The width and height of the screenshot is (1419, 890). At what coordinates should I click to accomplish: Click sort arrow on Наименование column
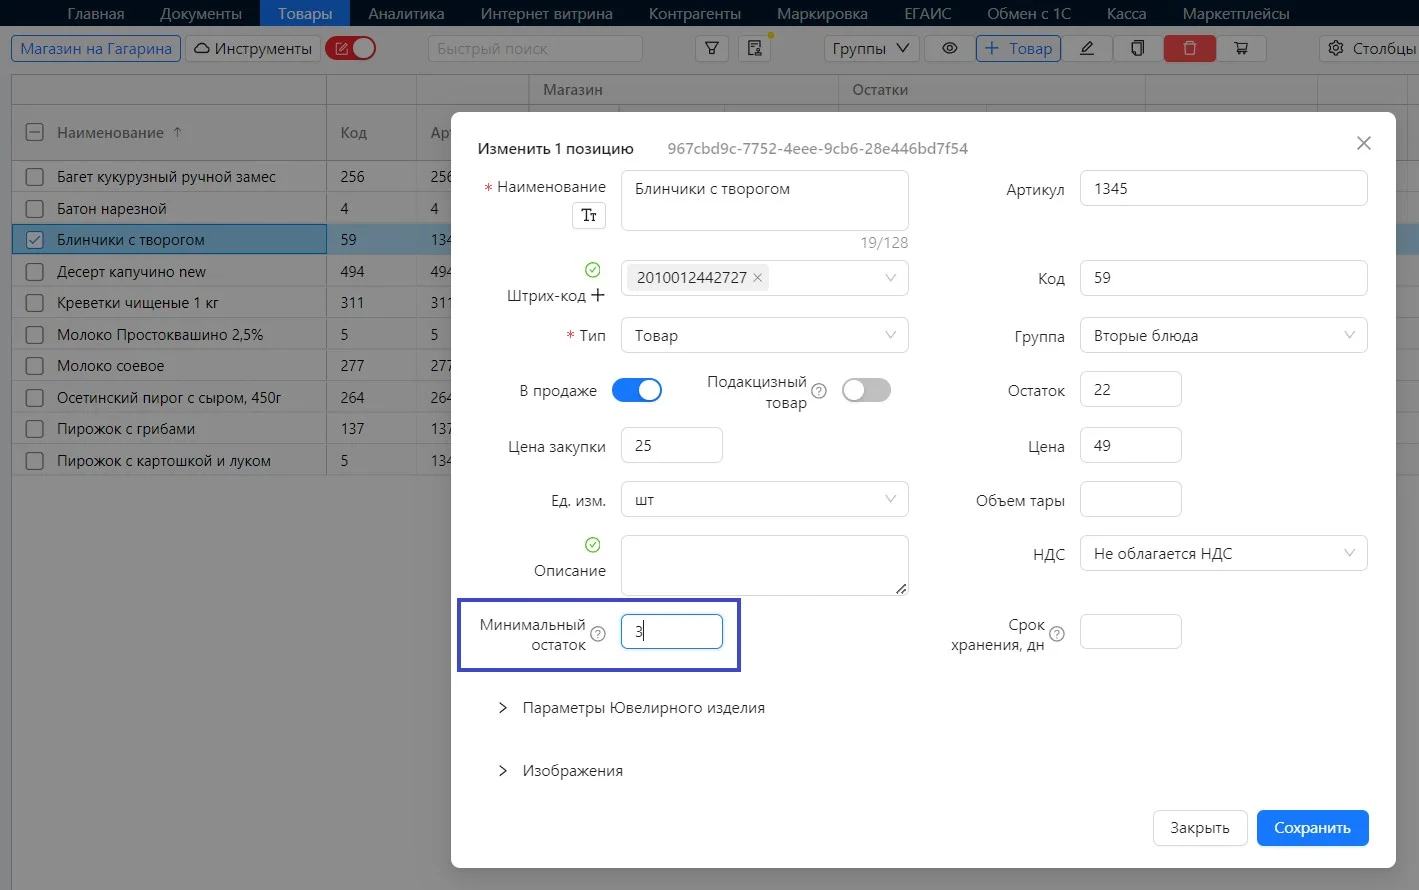(177, 132)
